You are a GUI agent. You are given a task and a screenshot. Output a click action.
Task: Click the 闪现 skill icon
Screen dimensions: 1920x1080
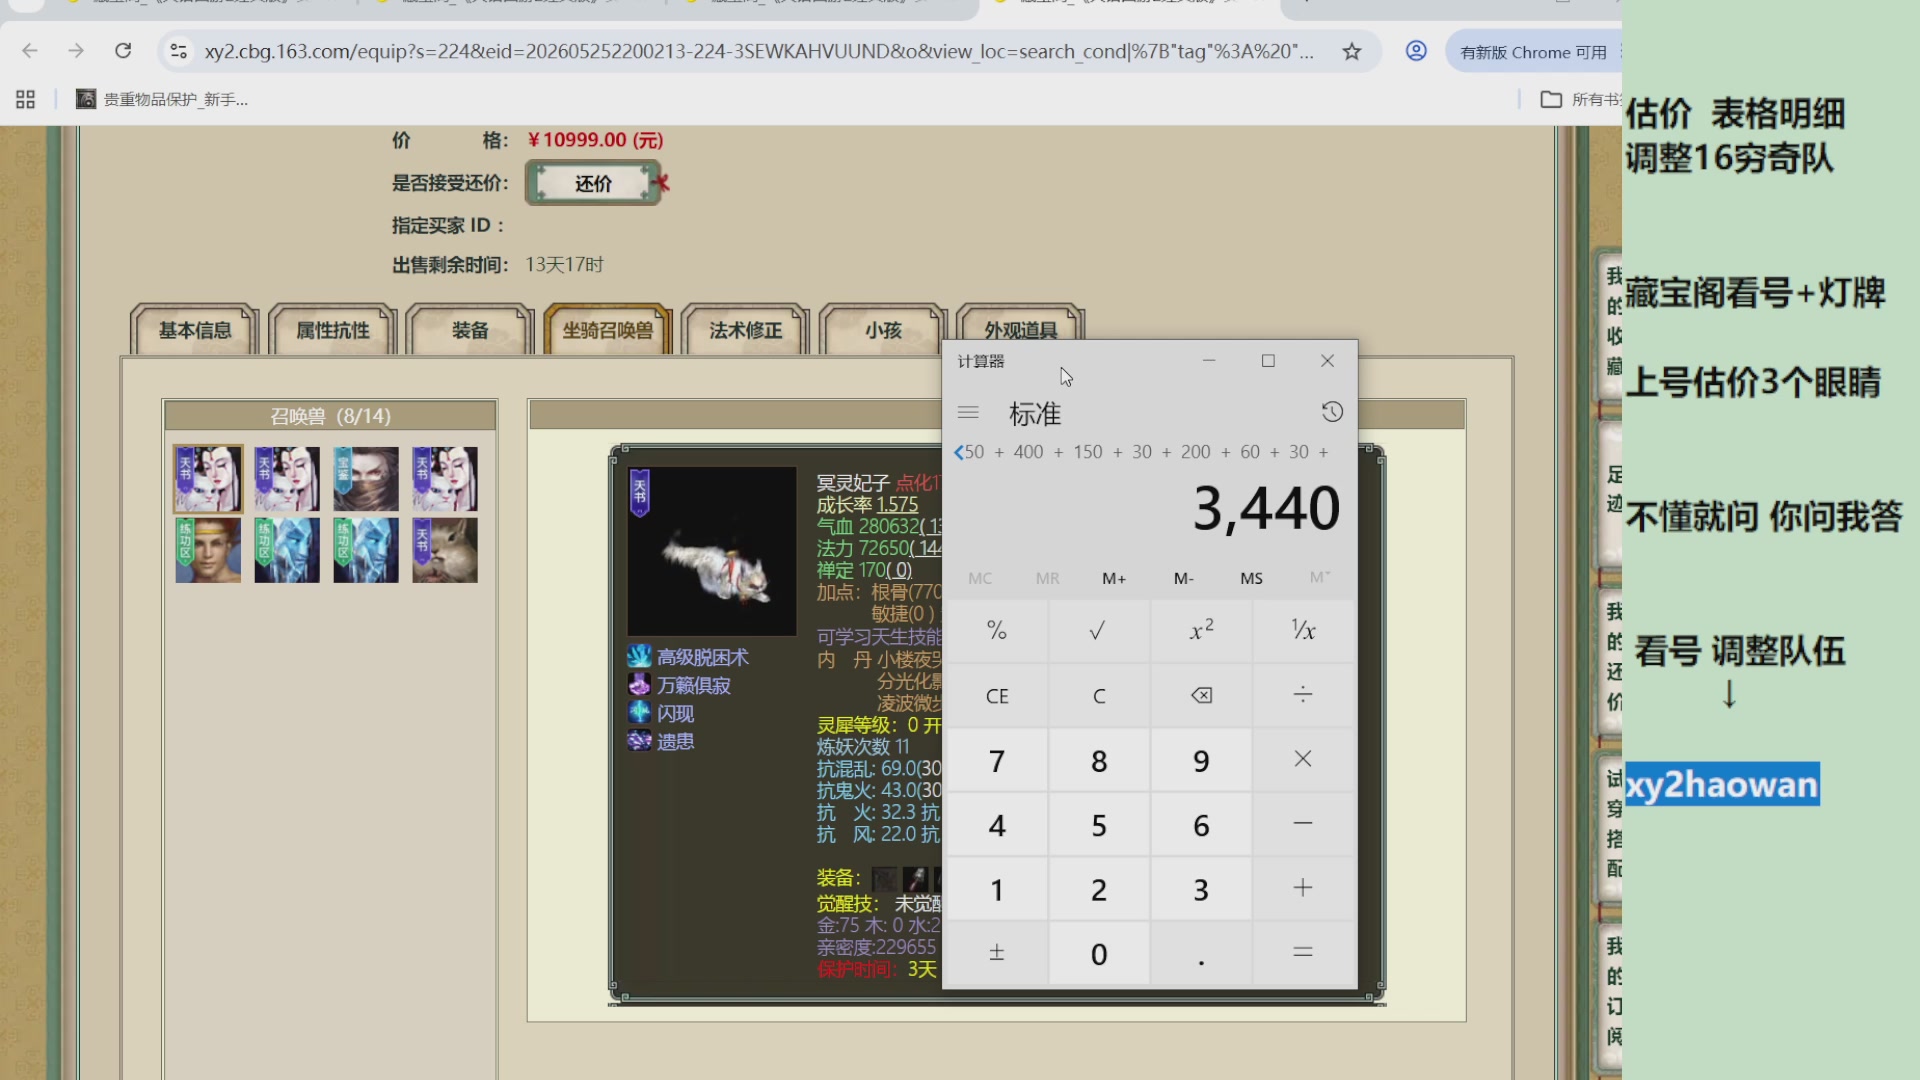[639, 713]
